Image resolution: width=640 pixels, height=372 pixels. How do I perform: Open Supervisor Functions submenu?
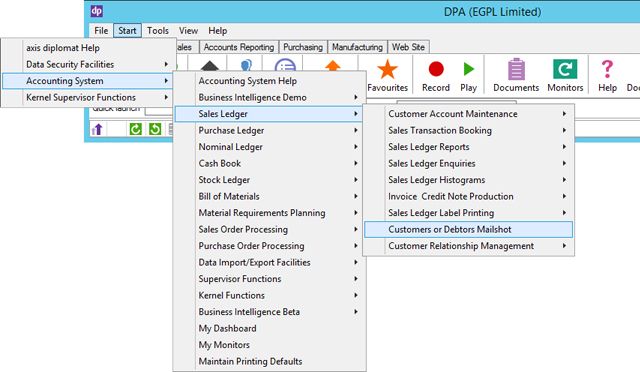click(269, 279)
